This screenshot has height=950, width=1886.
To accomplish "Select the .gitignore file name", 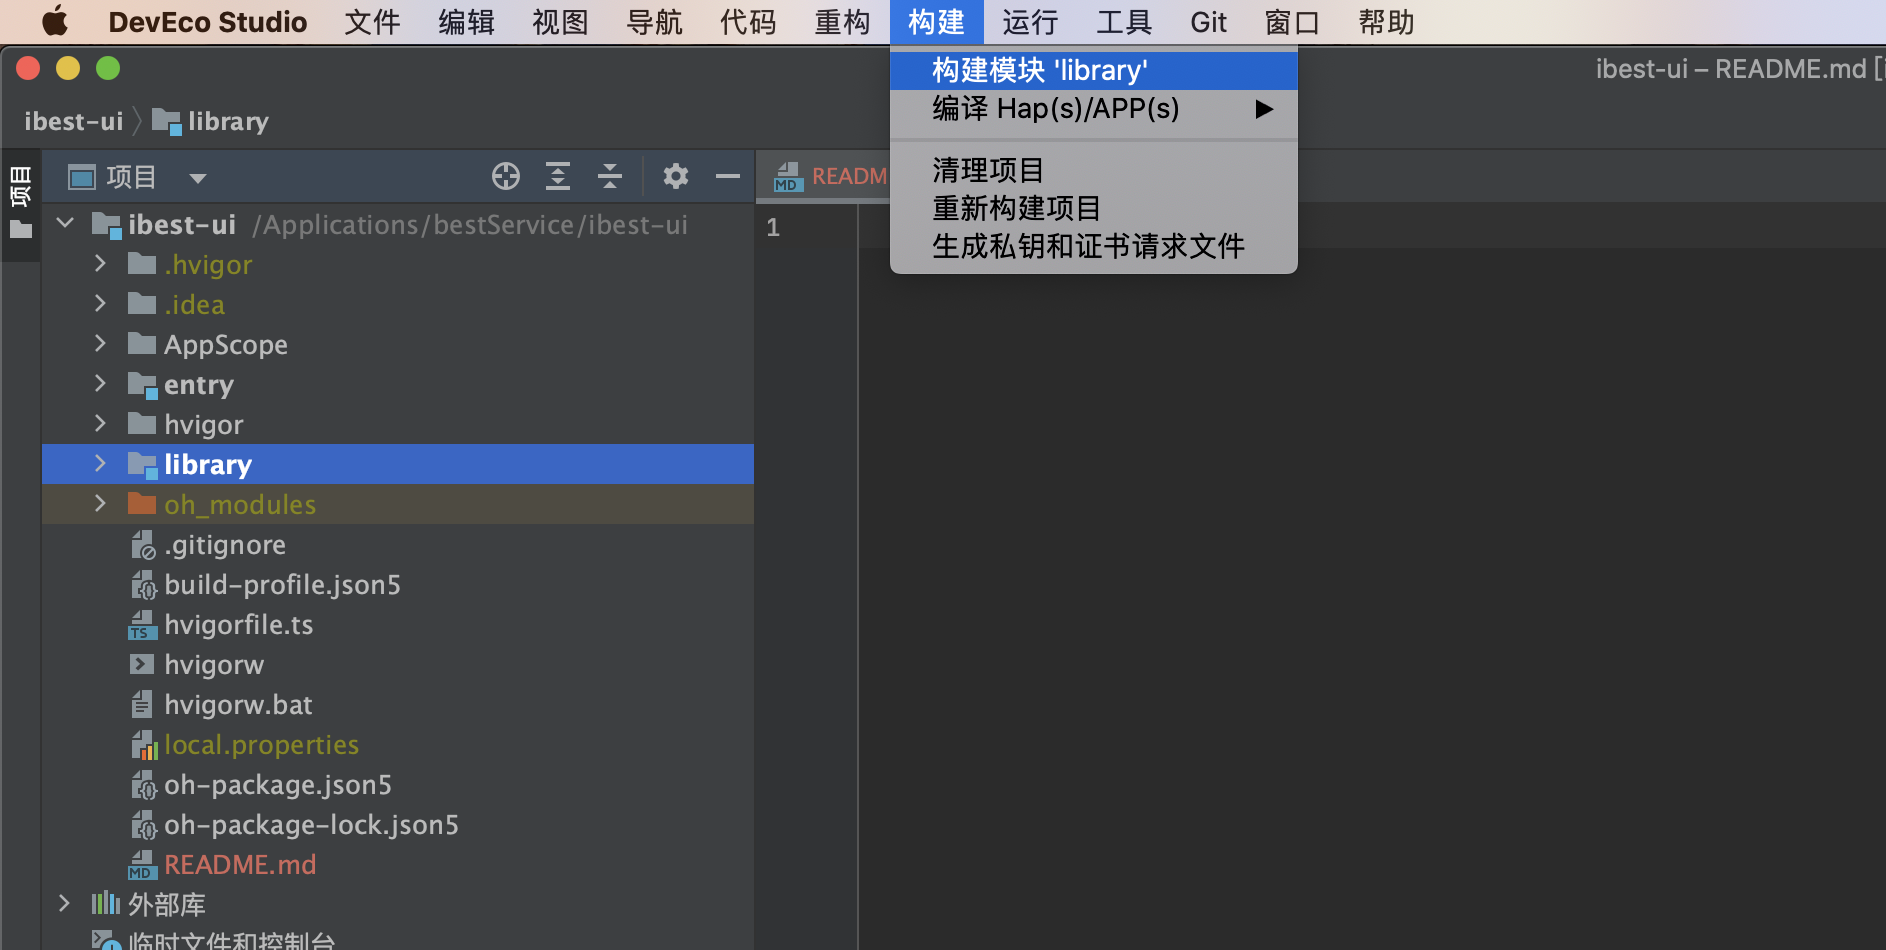I will 225,545.
